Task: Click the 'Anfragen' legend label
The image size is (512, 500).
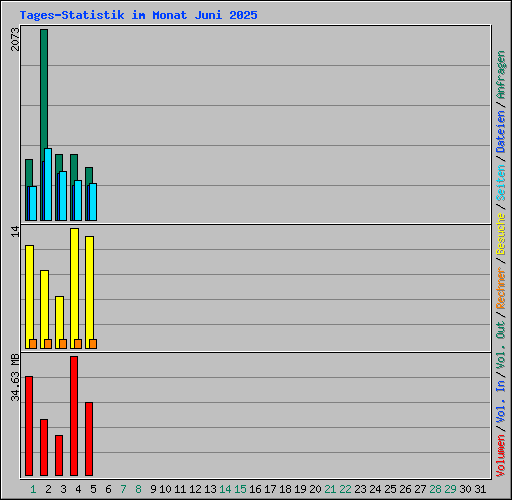Action: (x=501, y=75)
